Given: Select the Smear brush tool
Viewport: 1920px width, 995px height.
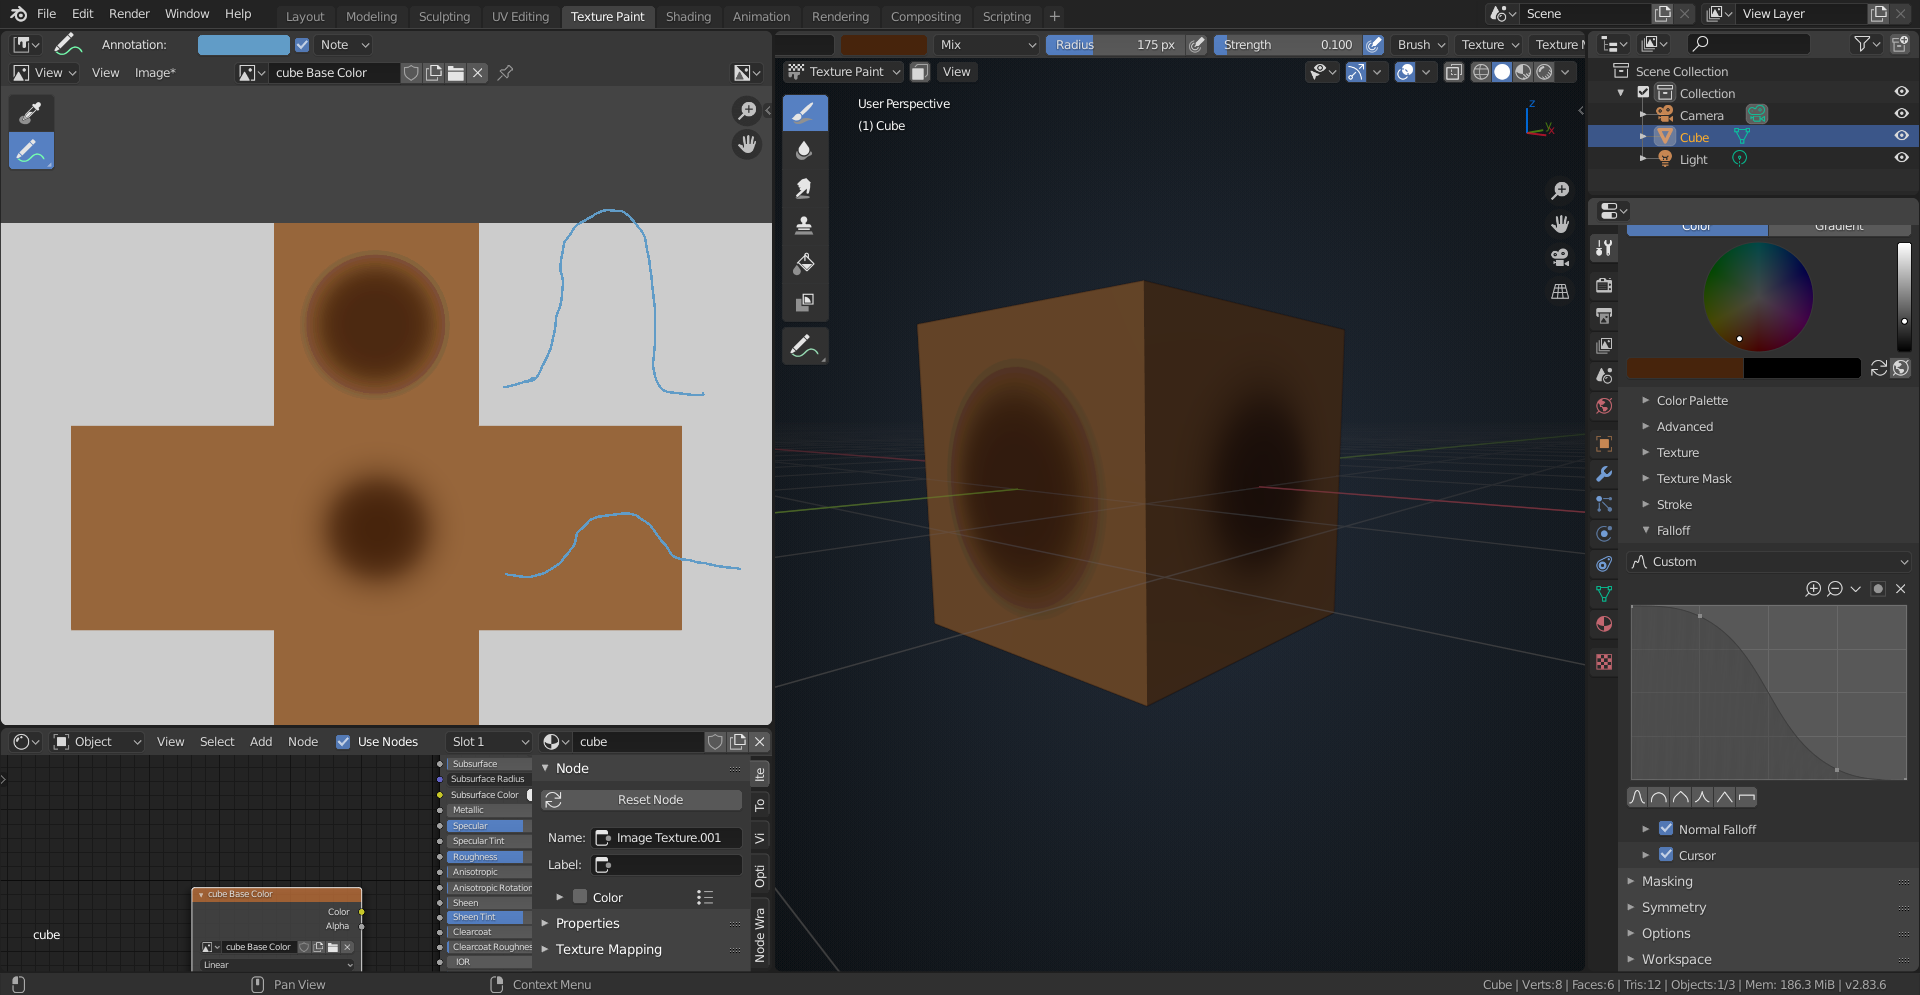Looking at the screenshot, I should click(x=804, y=189).
